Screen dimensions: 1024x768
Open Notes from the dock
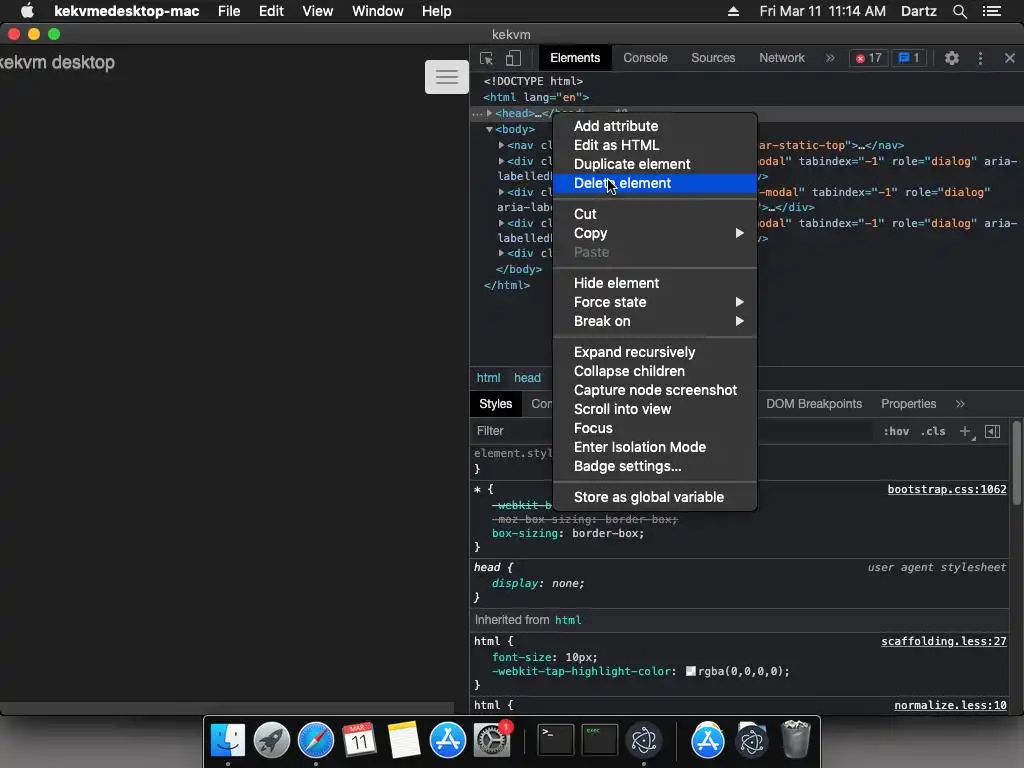404,740
